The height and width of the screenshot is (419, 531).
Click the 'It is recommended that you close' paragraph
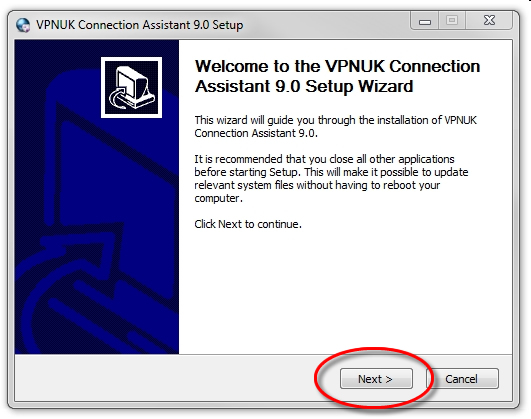[x=331, y=179]
